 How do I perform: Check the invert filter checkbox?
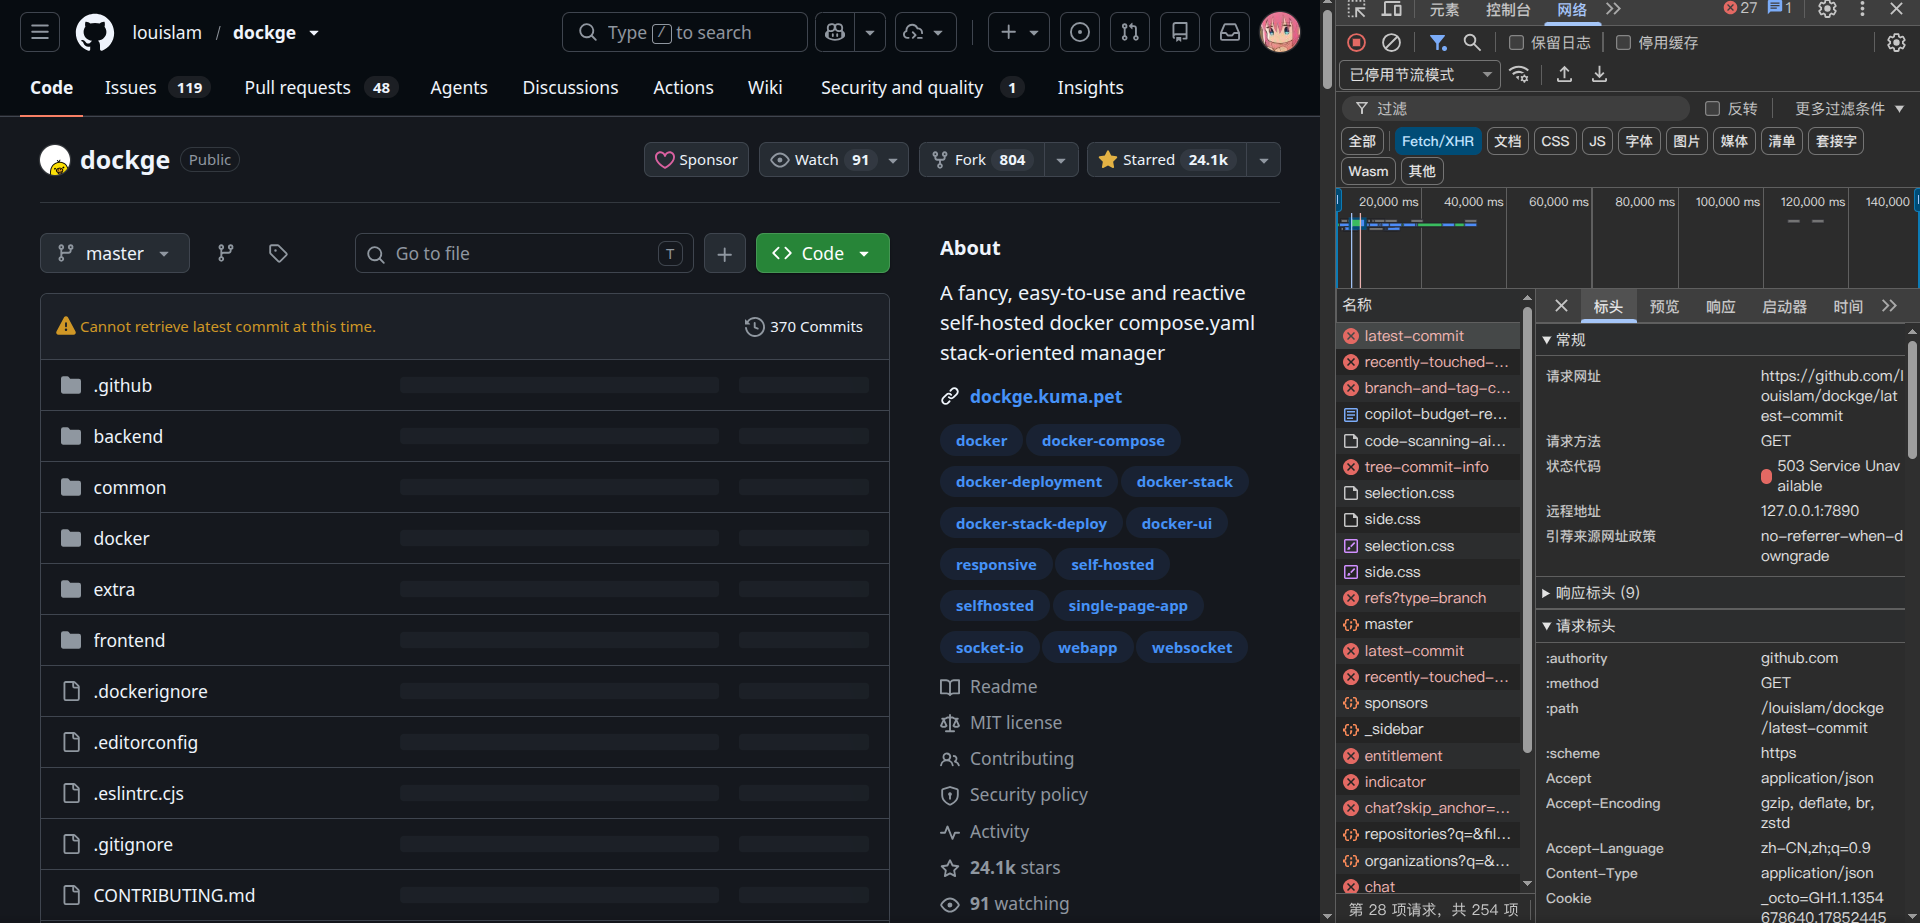click(1712, 108)
